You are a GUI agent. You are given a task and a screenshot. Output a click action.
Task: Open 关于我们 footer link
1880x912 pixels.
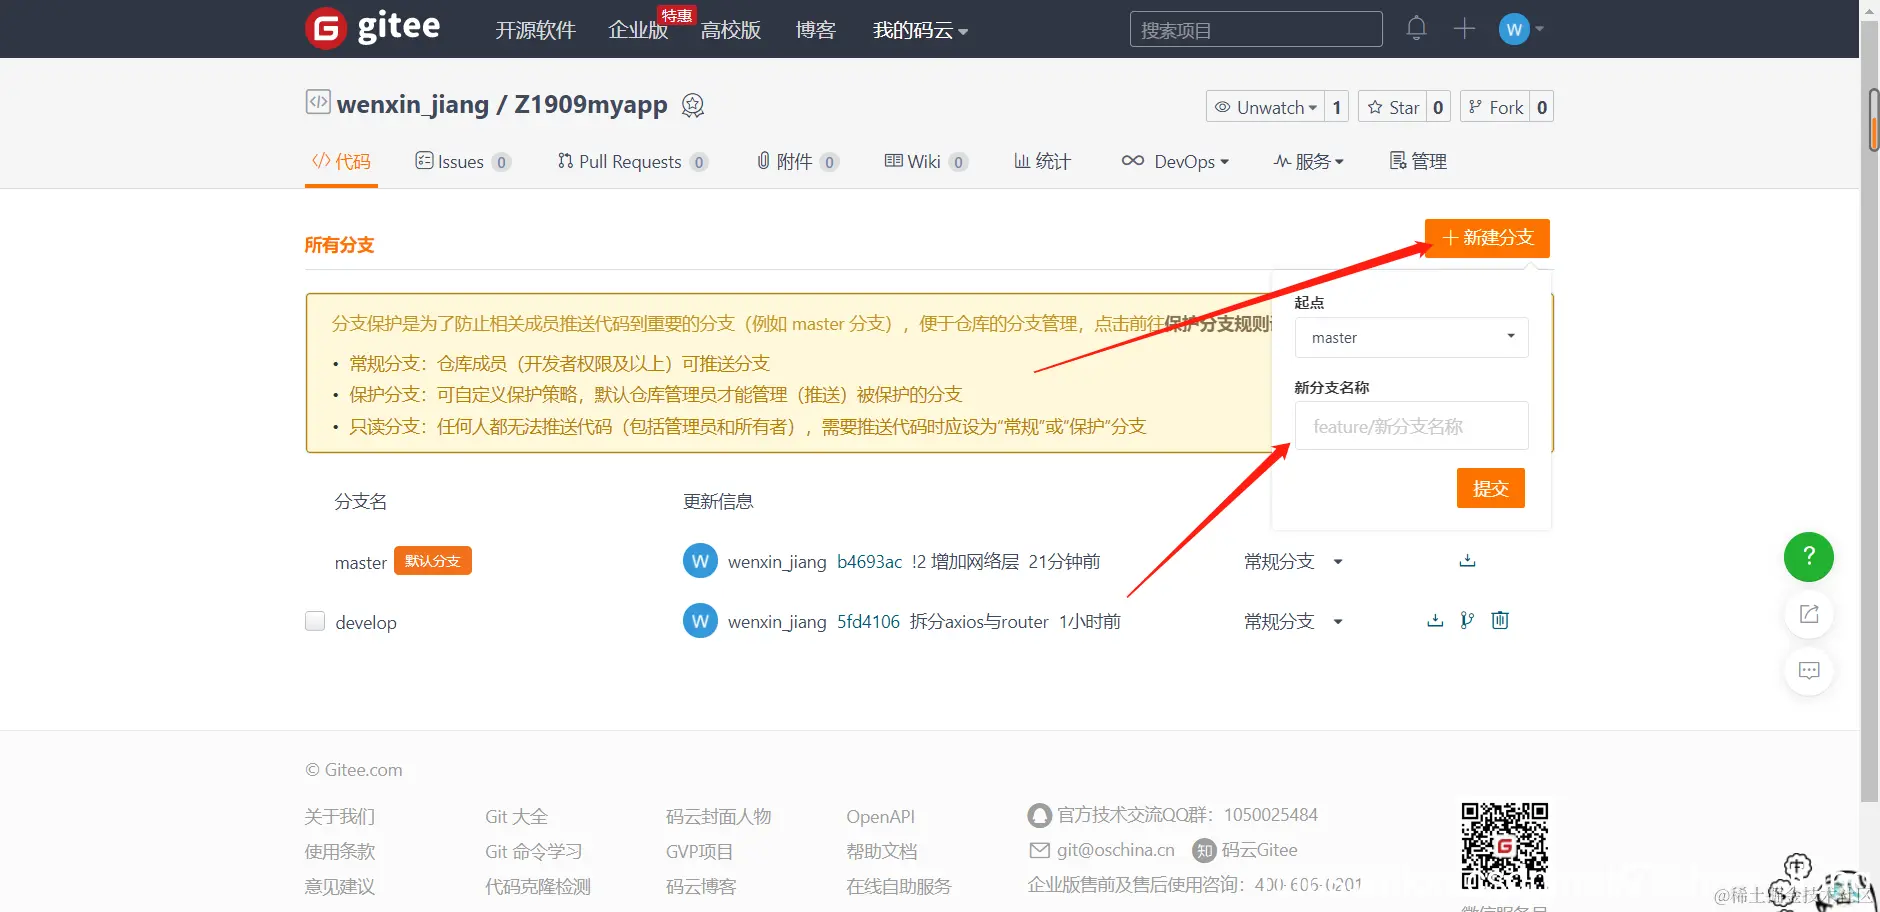pyautogui.click(x=340, y=817)
